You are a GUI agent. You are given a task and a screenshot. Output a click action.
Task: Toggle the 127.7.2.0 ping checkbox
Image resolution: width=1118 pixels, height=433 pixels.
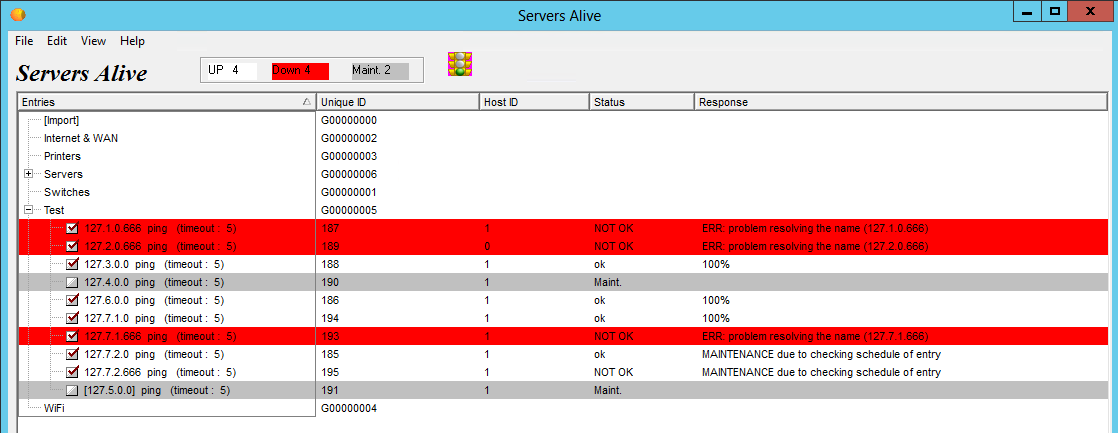72,354
